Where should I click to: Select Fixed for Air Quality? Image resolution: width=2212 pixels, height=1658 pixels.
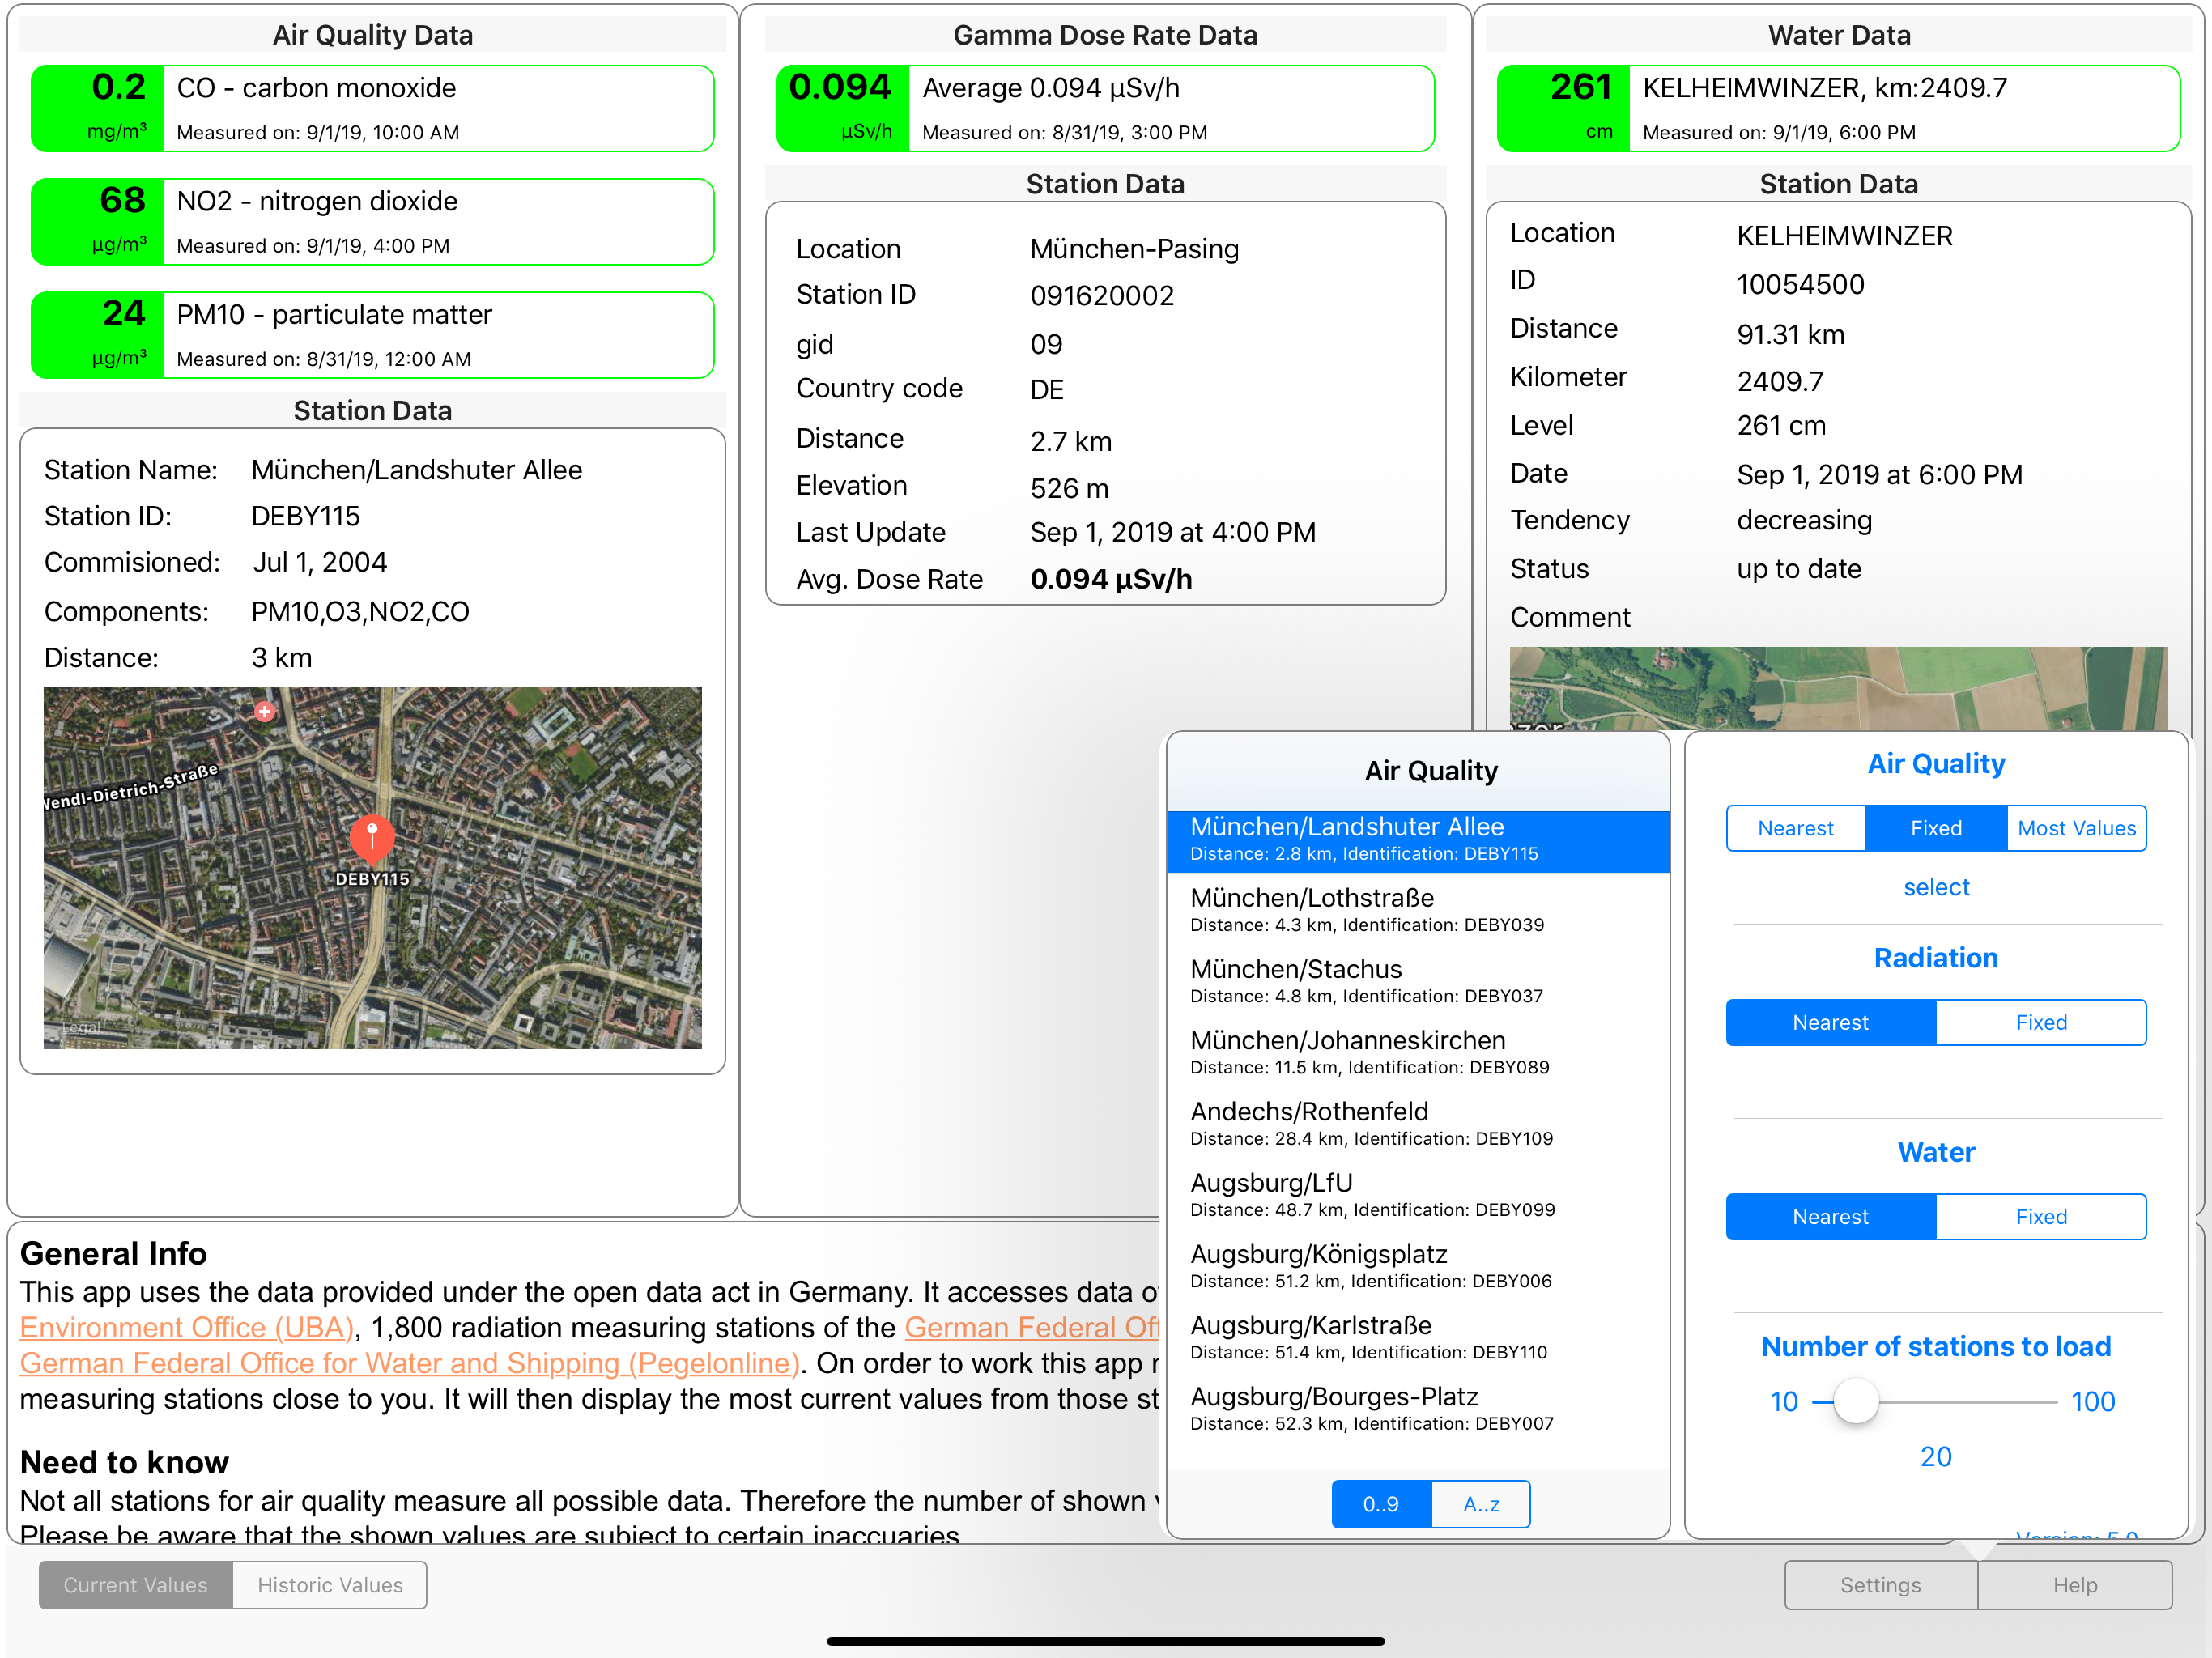coord(1936,828)
